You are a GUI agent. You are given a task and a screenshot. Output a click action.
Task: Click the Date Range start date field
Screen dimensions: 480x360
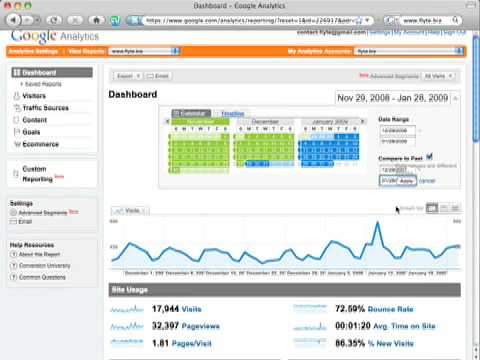click(398, 131)
